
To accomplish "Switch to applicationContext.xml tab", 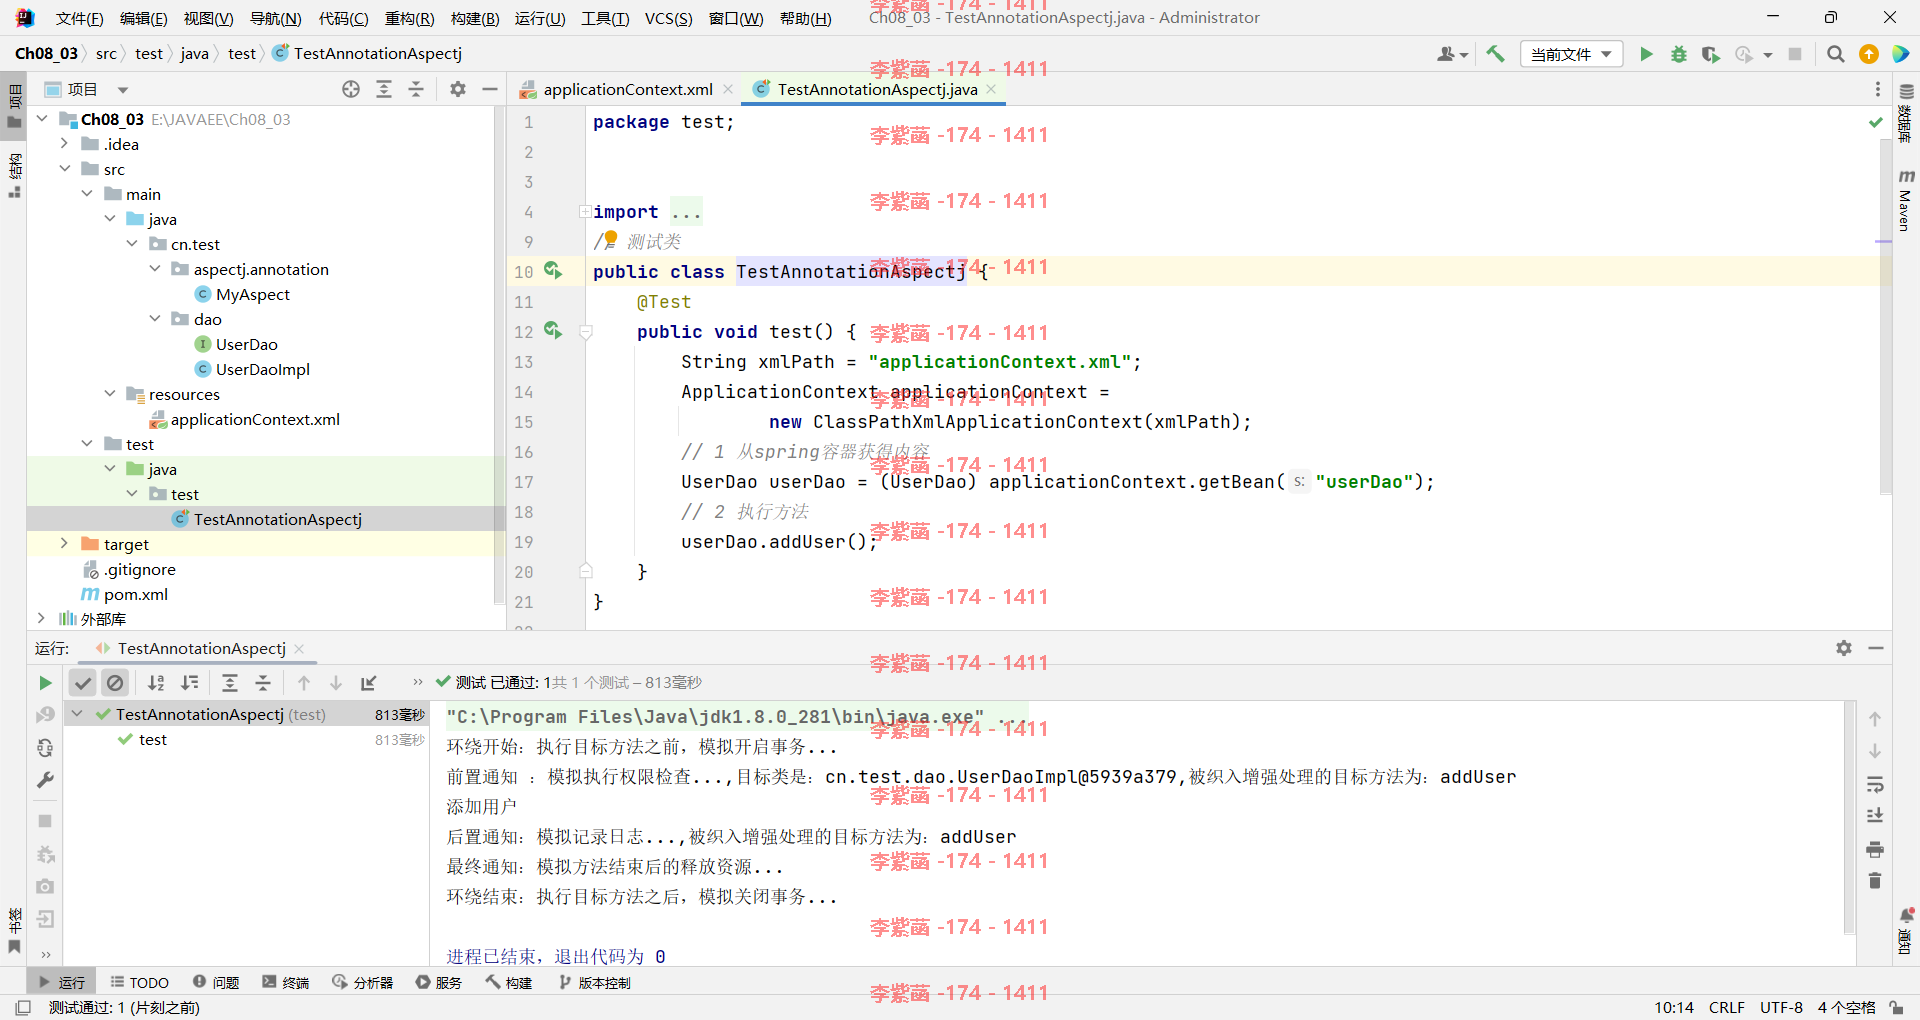I will coord(627,89).
